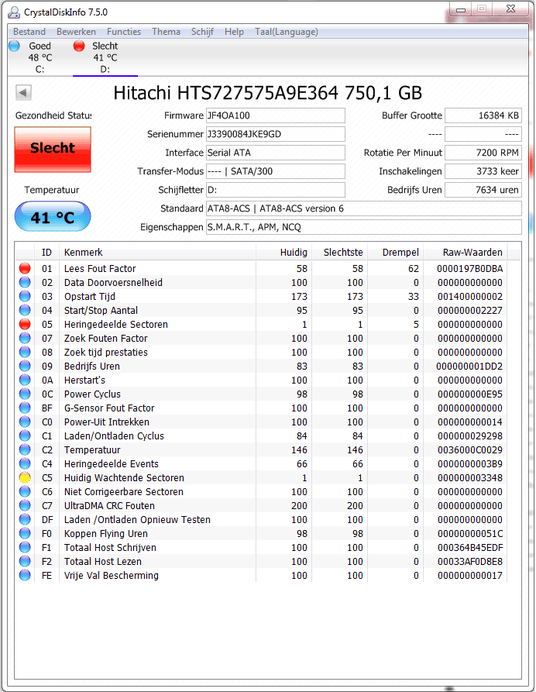Click the blue icon for Zoek Fouten Factor
The height and width of the screenshot is (692, 536).
25,338
